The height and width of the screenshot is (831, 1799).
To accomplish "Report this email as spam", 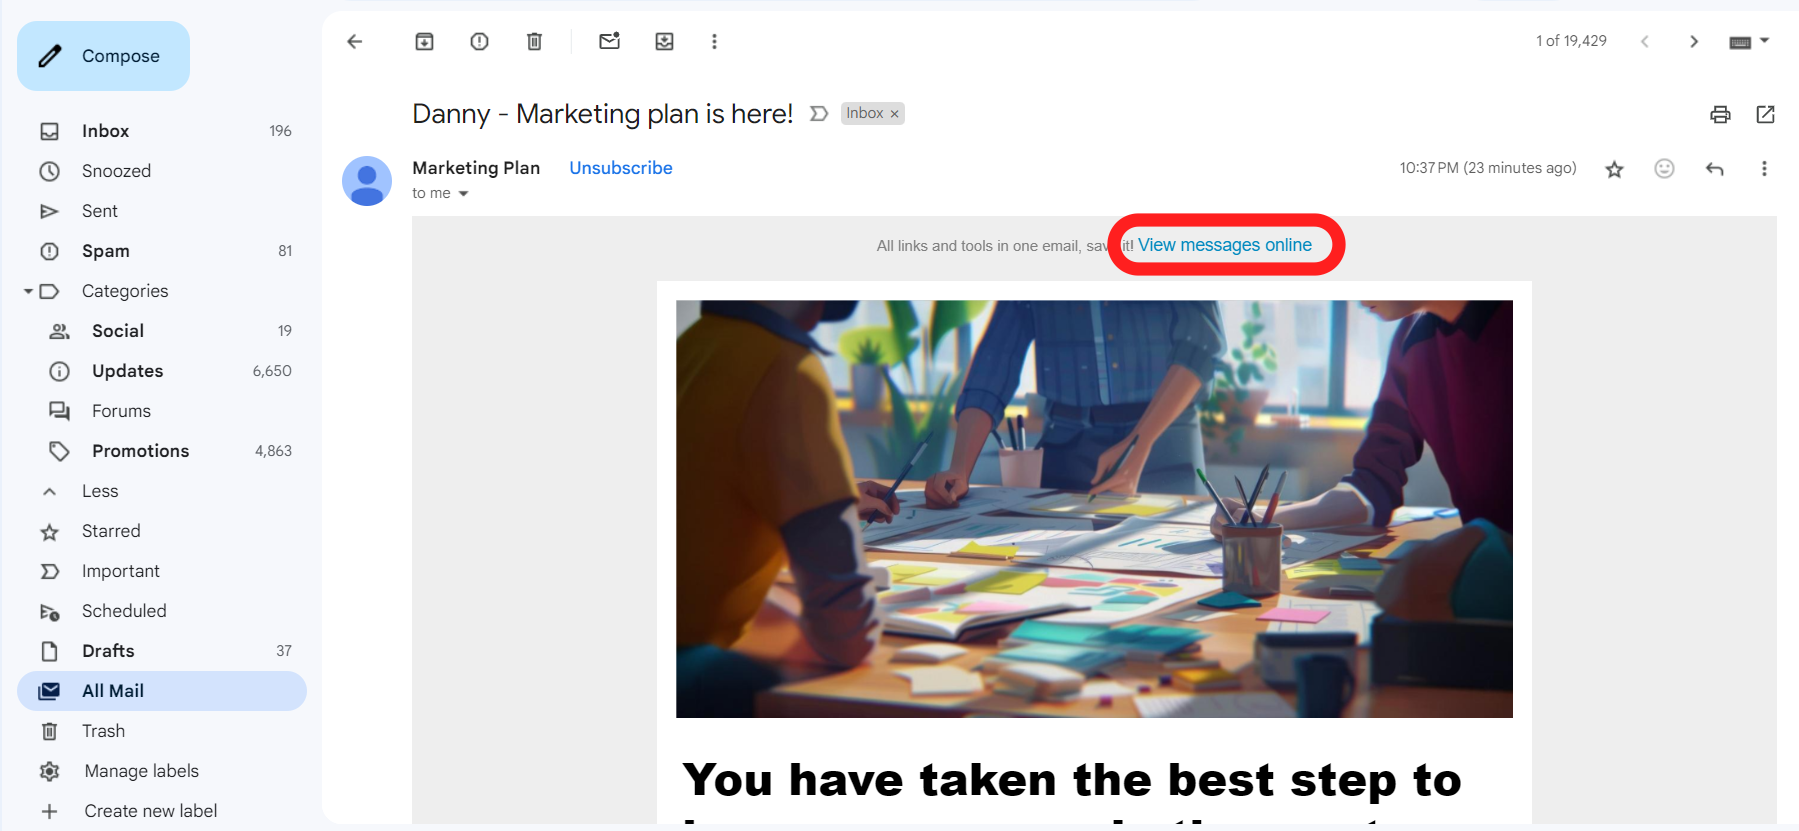I will (x=479, y=41).
